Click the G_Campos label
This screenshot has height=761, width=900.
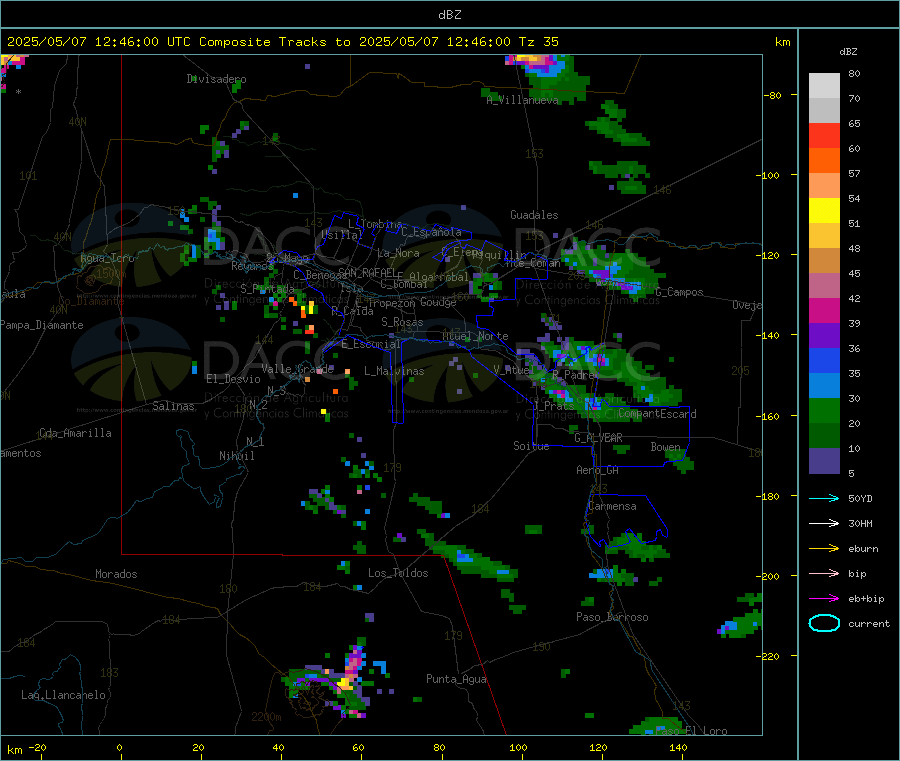(679, 292)
